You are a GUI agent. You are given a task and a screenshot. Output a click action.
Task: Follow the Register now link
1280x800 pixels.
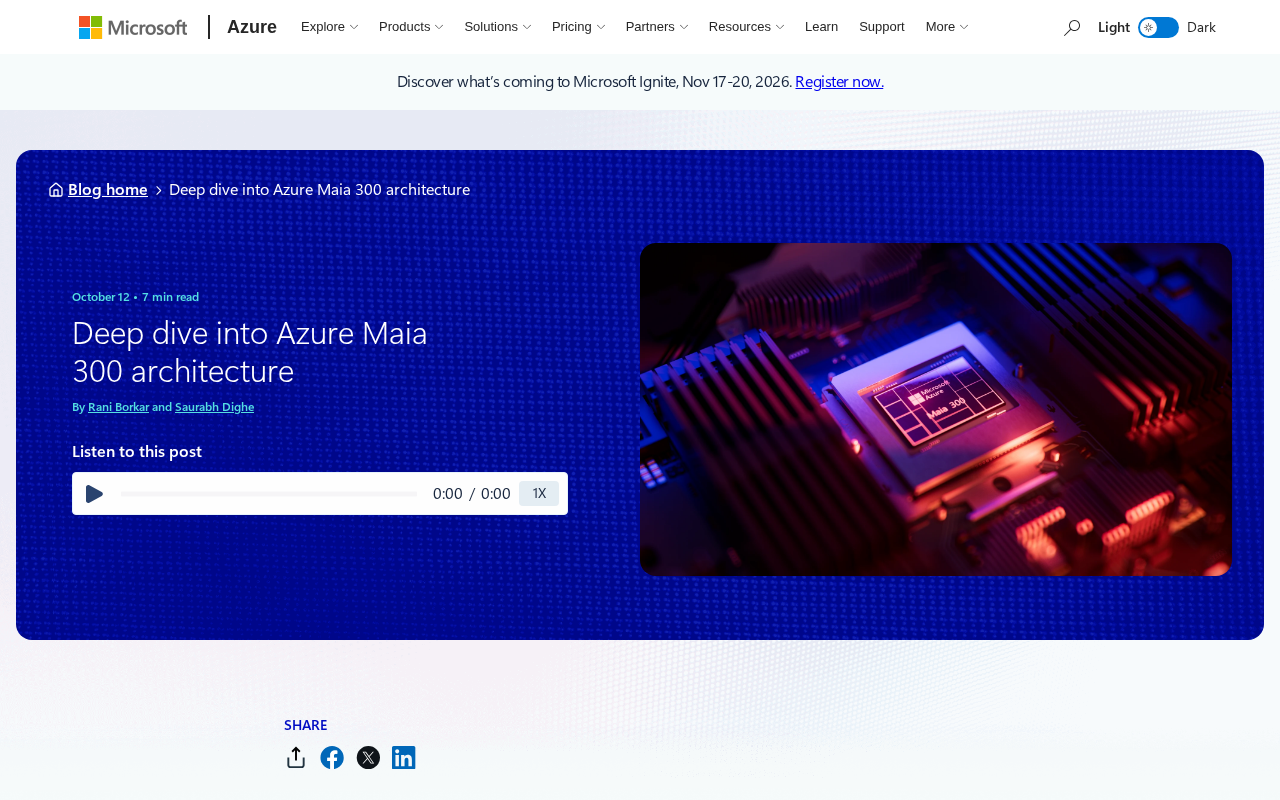click(x=839, y=82)
